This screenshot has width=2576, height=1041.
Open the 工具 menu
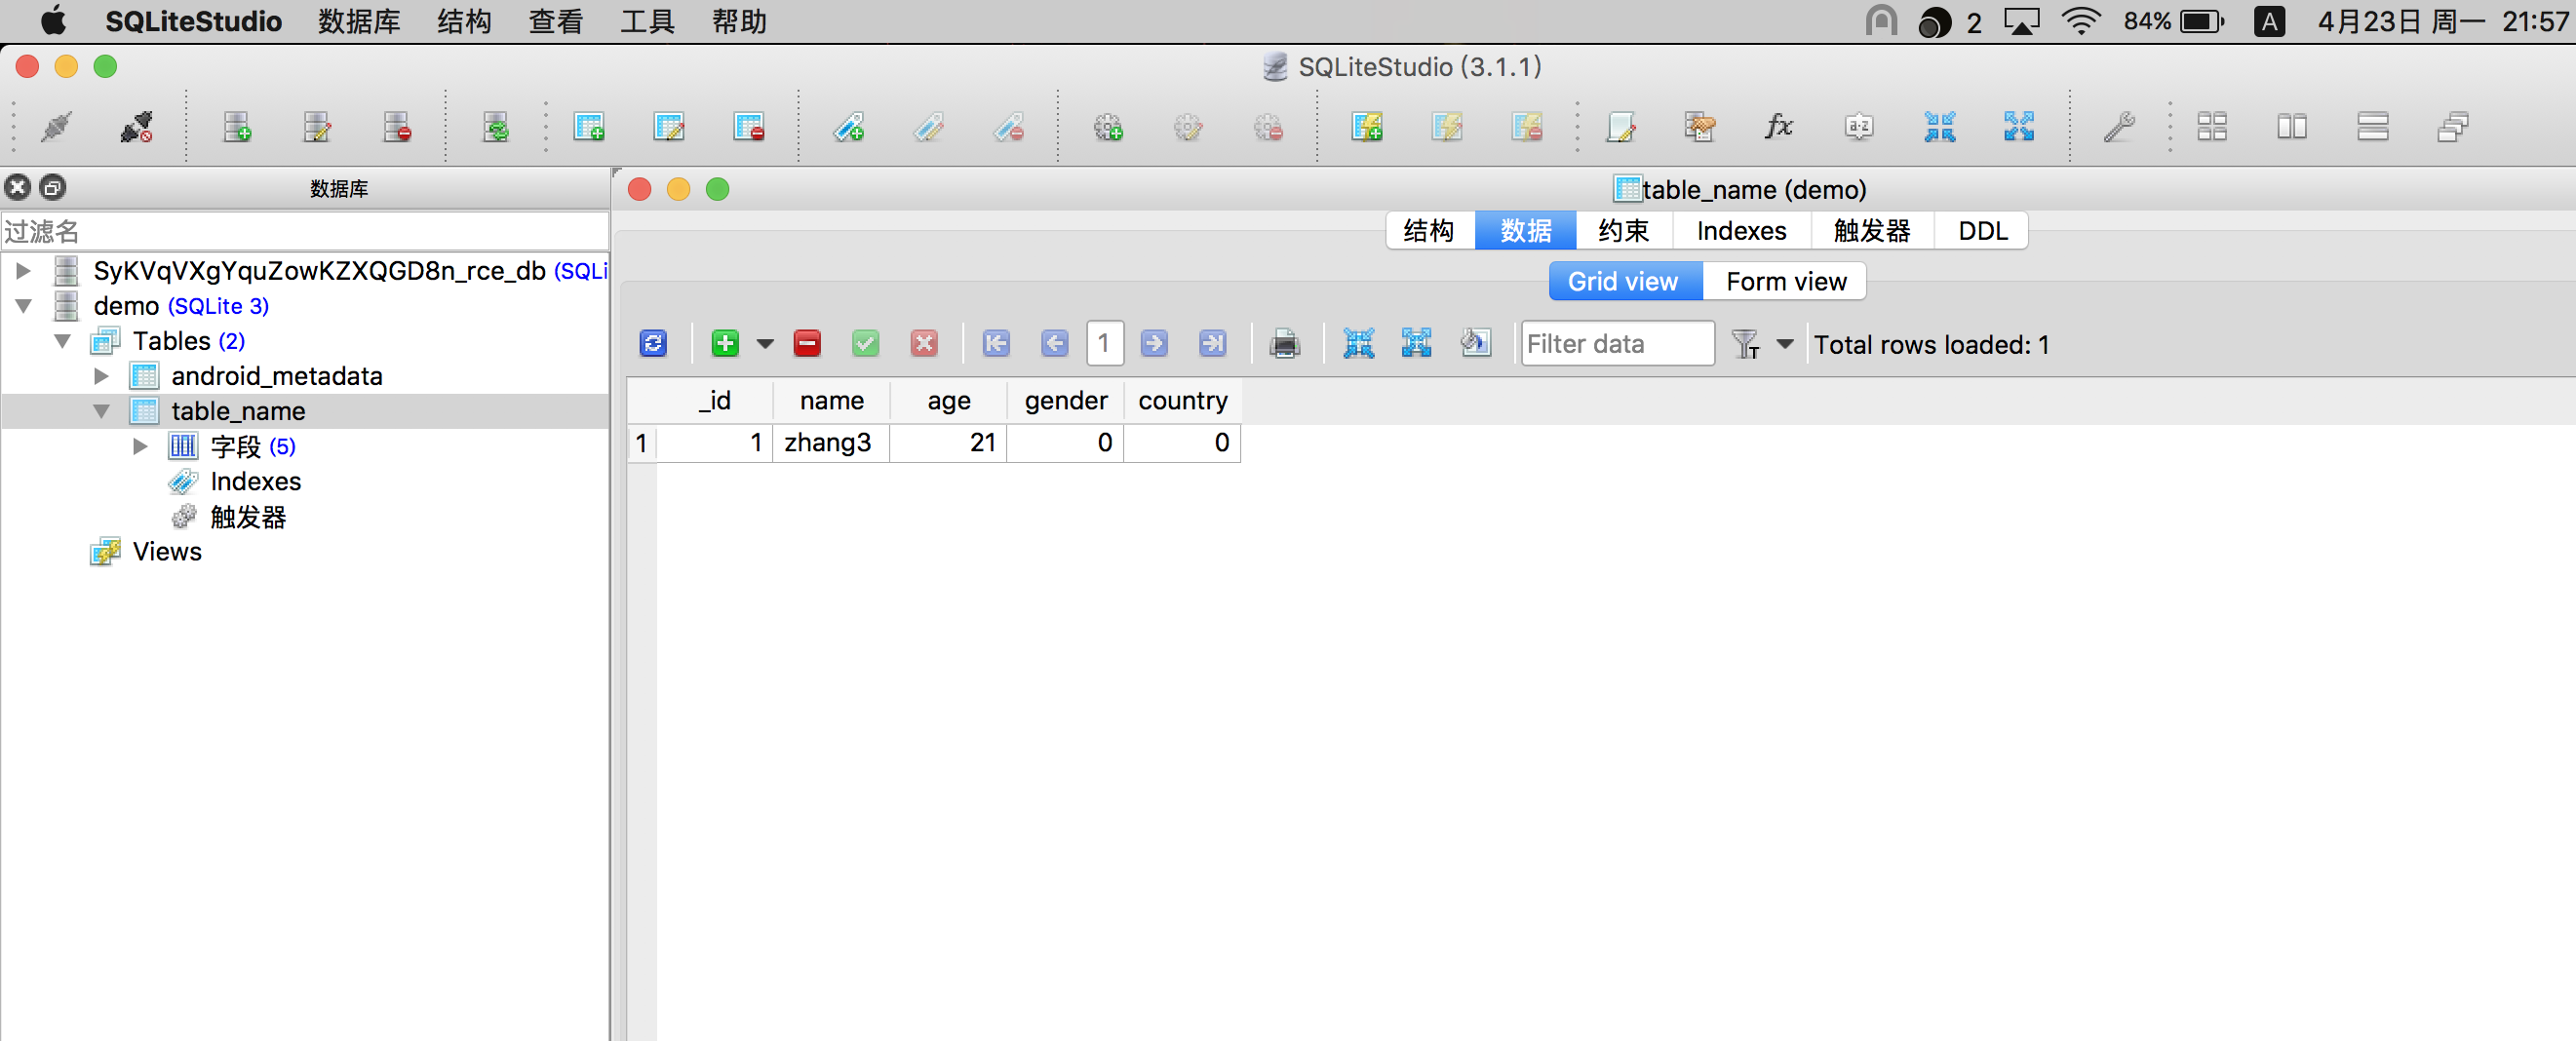[647, 21]
